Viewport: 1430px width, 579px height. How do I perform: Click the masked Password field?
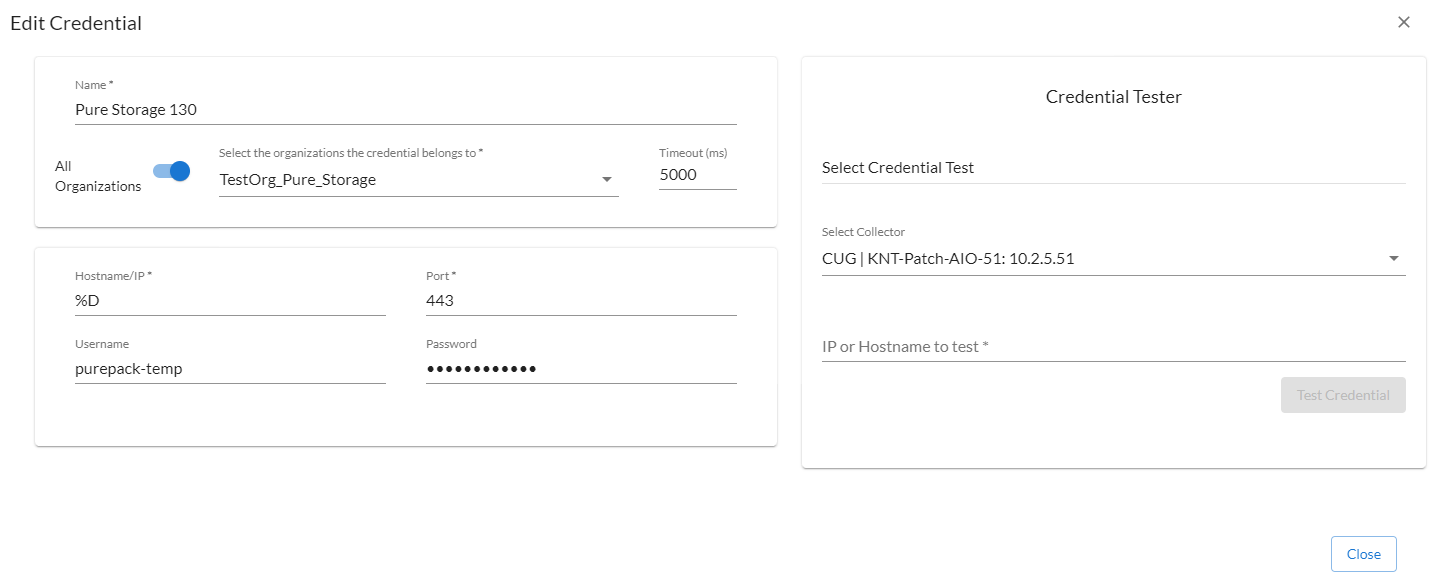(x=581, y=369)
